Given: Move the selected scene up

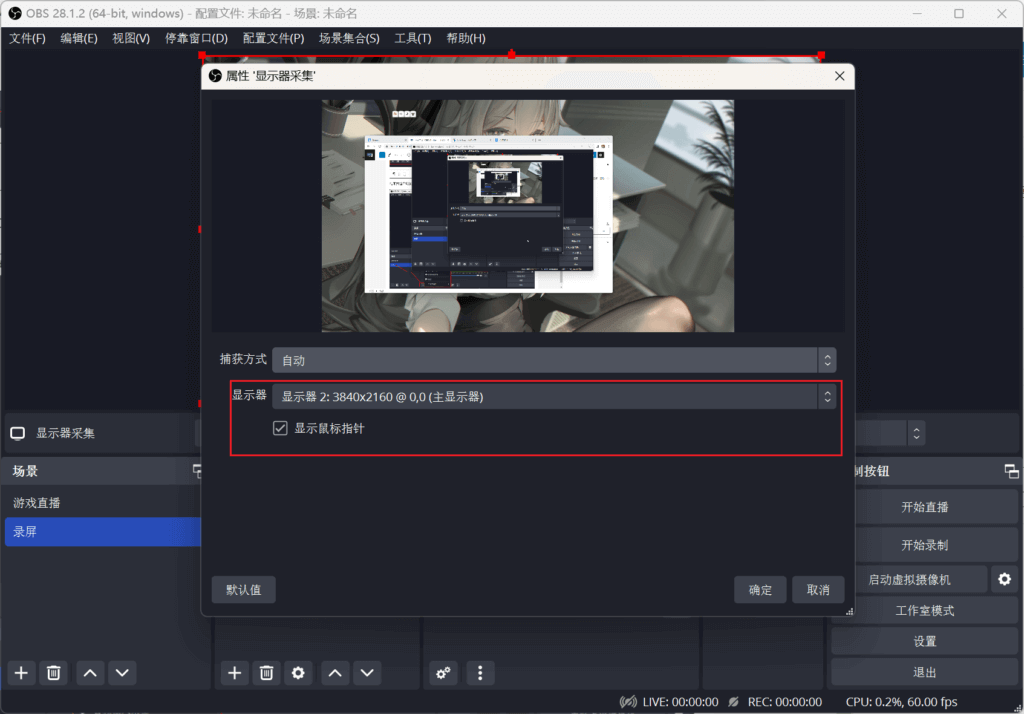Looking at the screenshot, I should coord(90,673).
